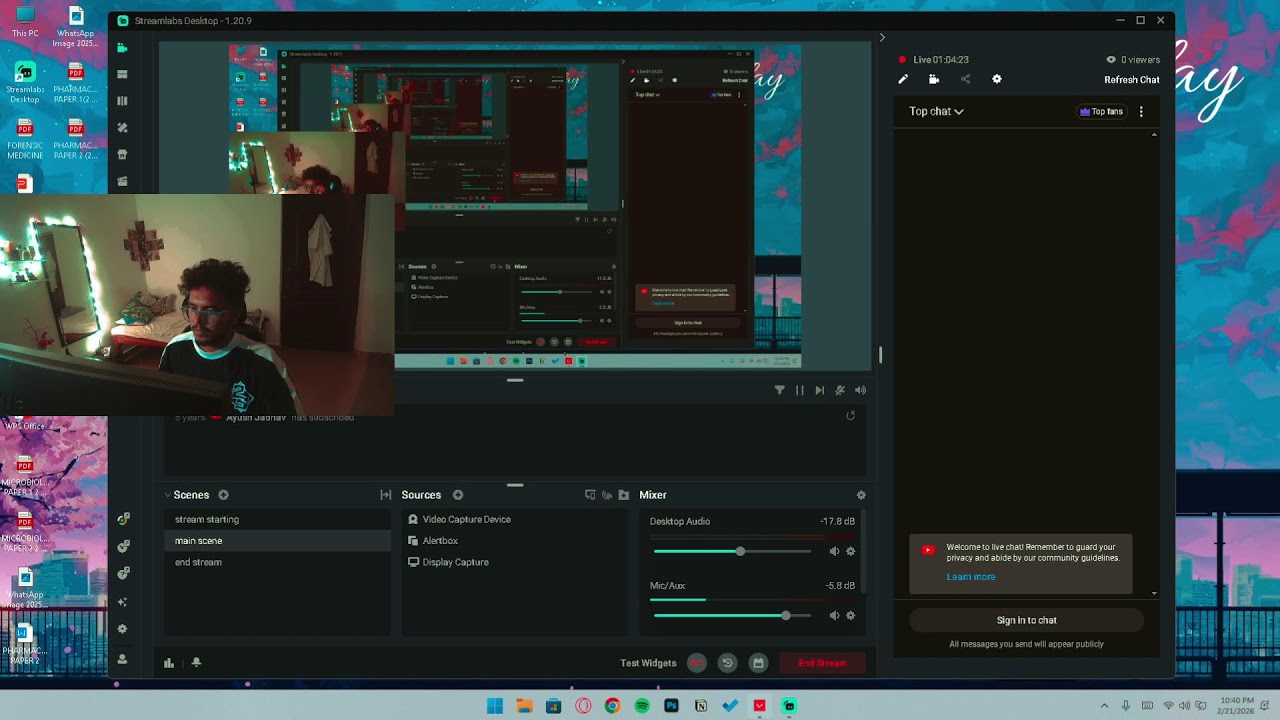Click the add new scene plus icon
1280x720 pixels.
pyautogui.click(x=223, y=495)
